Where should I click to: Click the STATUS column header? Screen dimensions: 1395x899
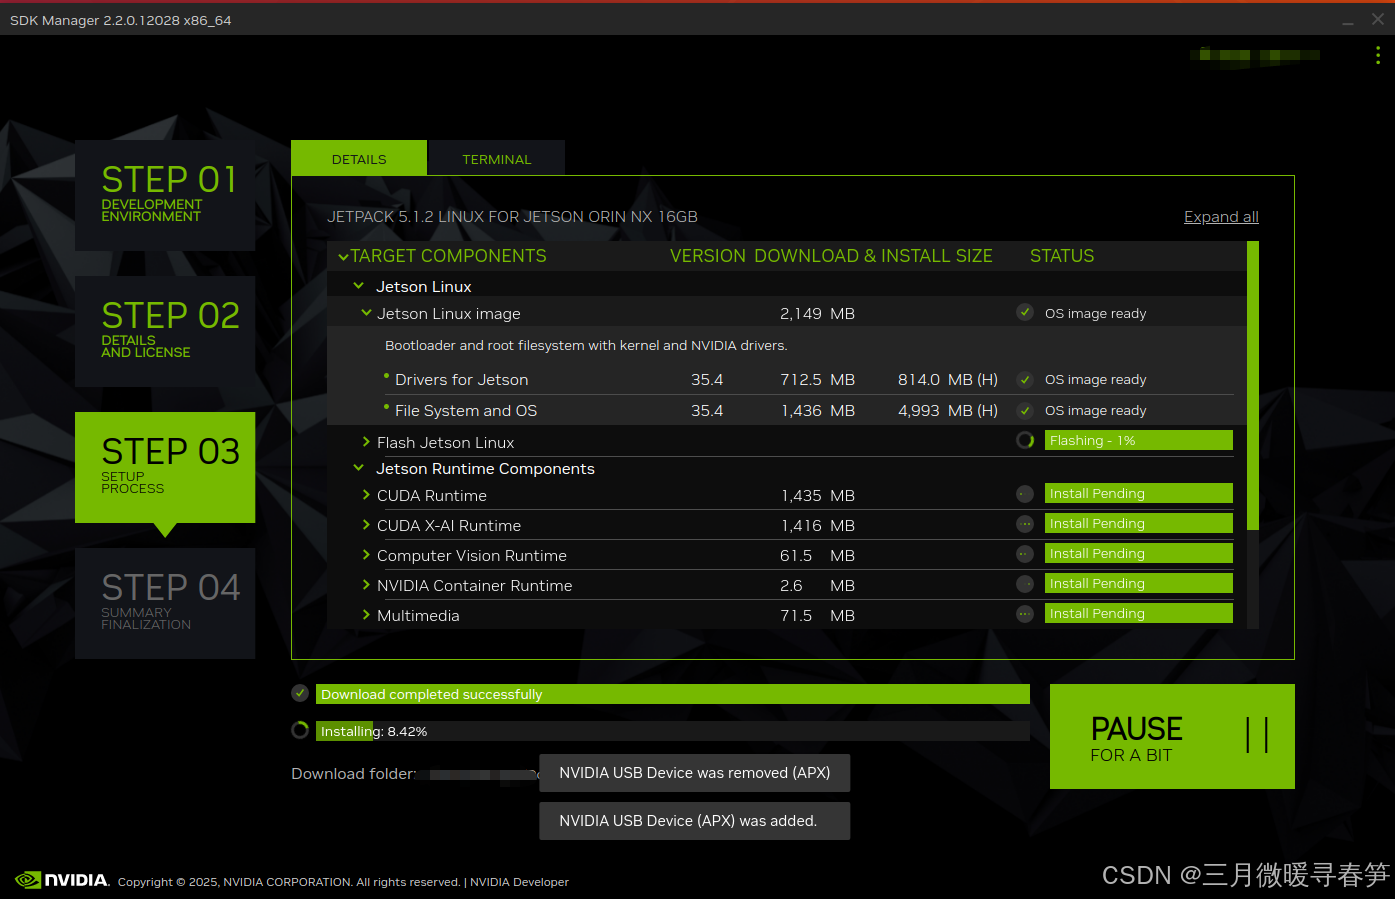[x=1062, y=256]
